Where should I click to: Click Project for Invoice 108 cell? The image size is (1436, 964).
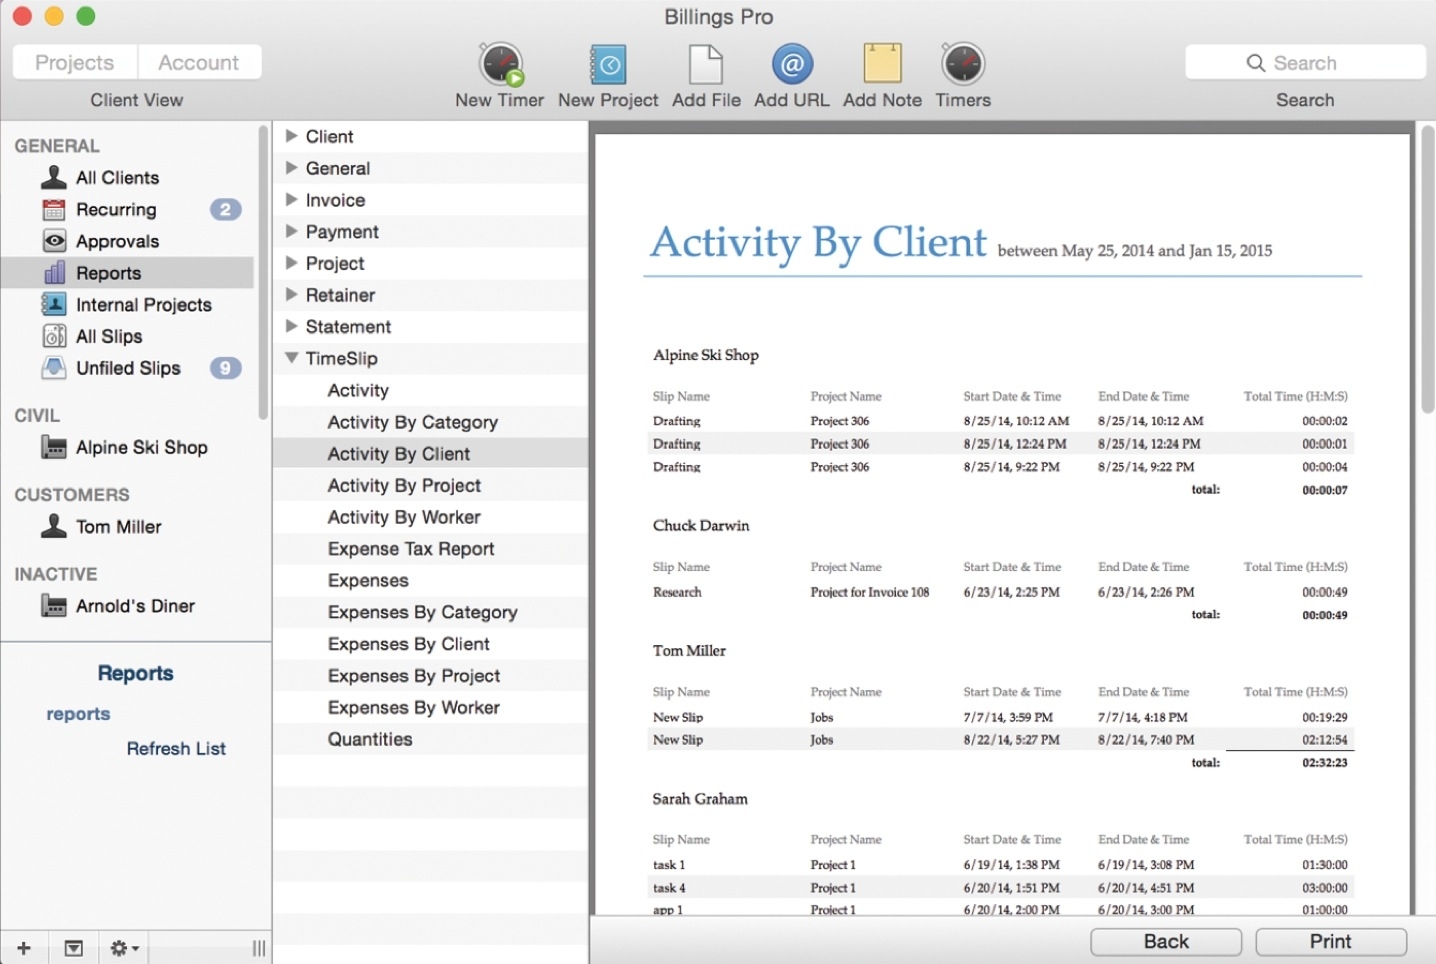[x=870, y=592]
